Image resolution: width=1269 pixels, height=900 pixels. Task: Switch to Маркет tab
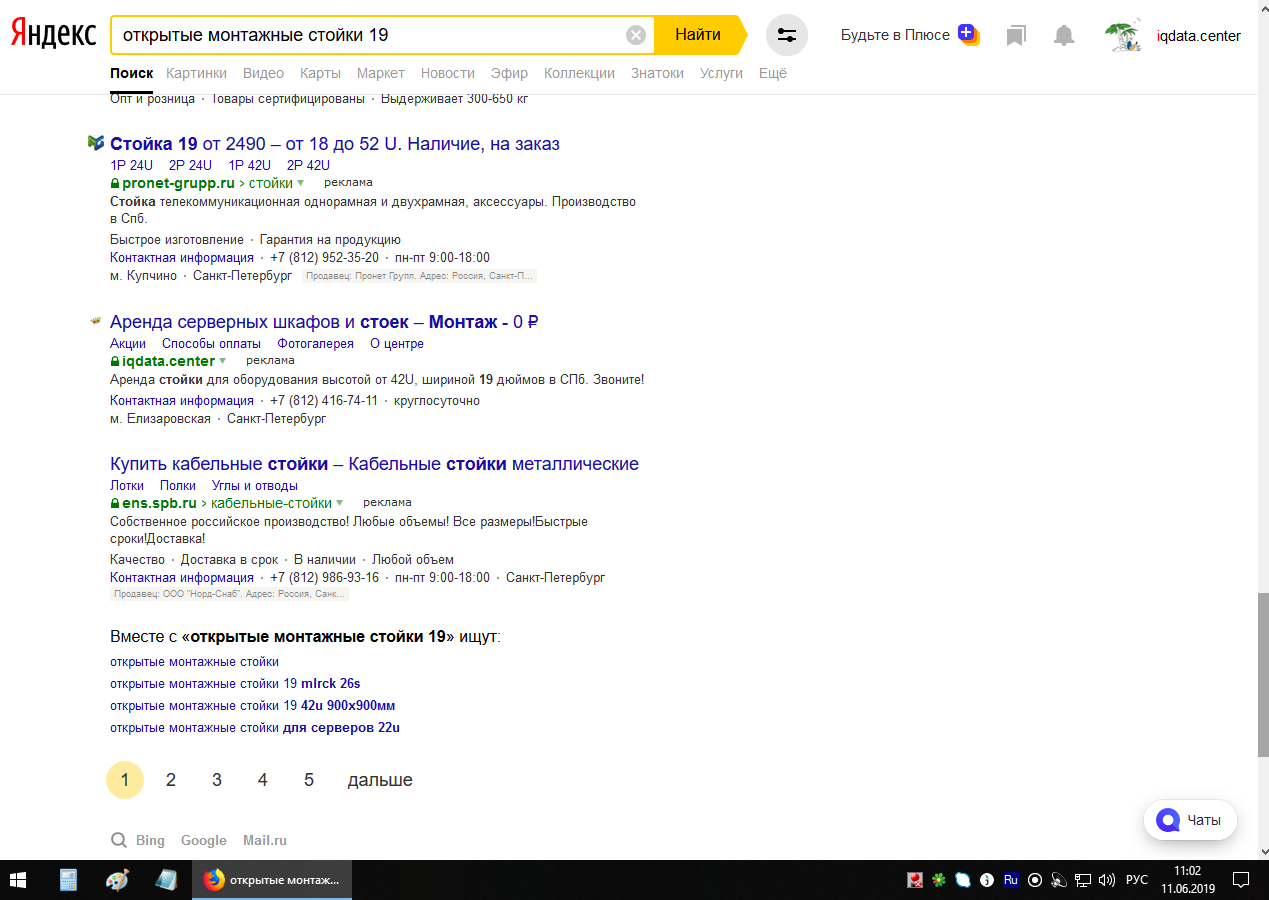(381, 73)
